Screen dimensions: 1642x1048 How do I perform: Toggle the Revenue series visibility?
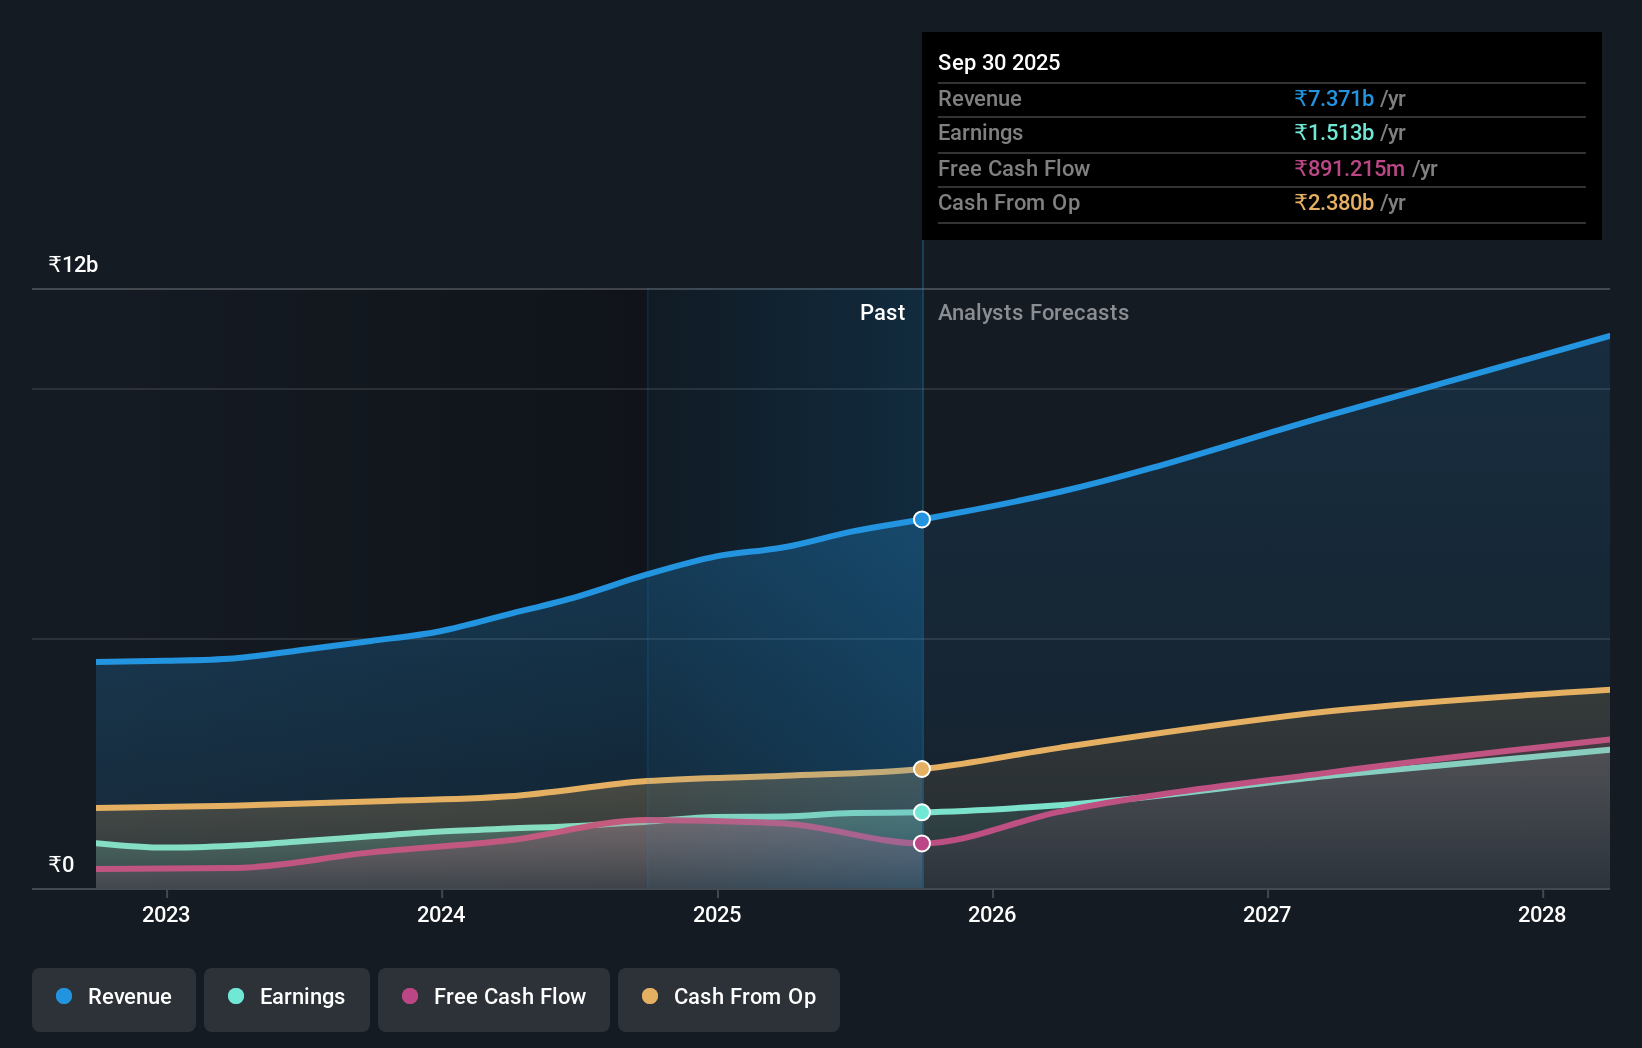click(113, 999)
